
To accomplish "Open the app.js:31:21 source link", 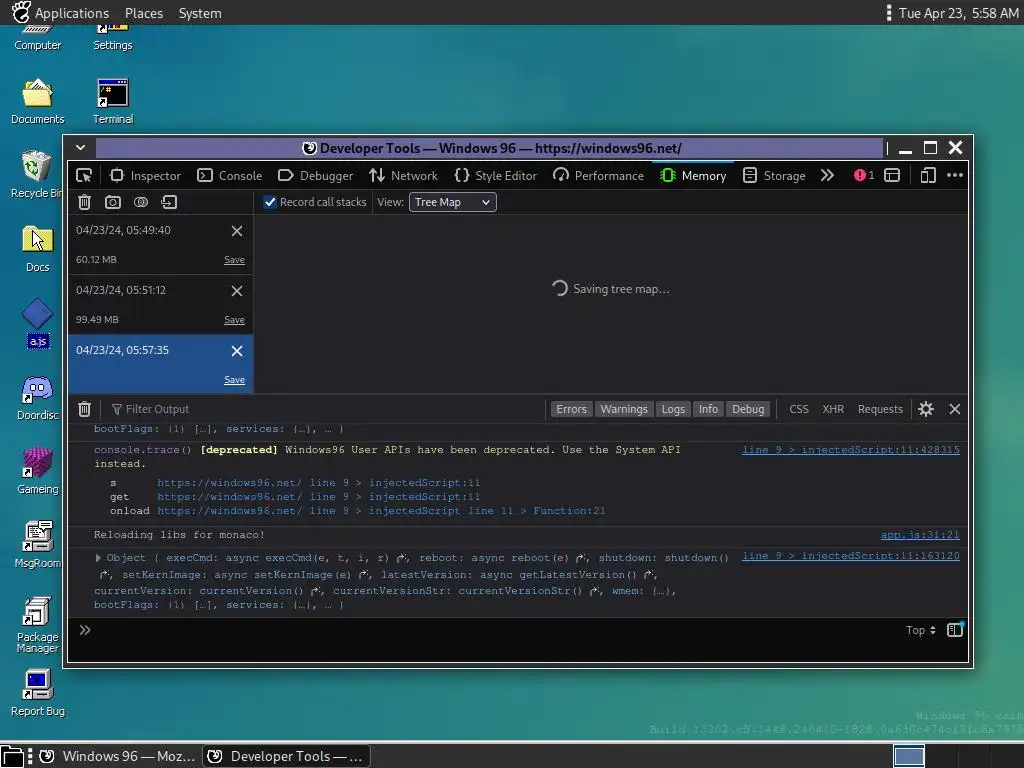I will pyautogui.click(x=920, y=535).
